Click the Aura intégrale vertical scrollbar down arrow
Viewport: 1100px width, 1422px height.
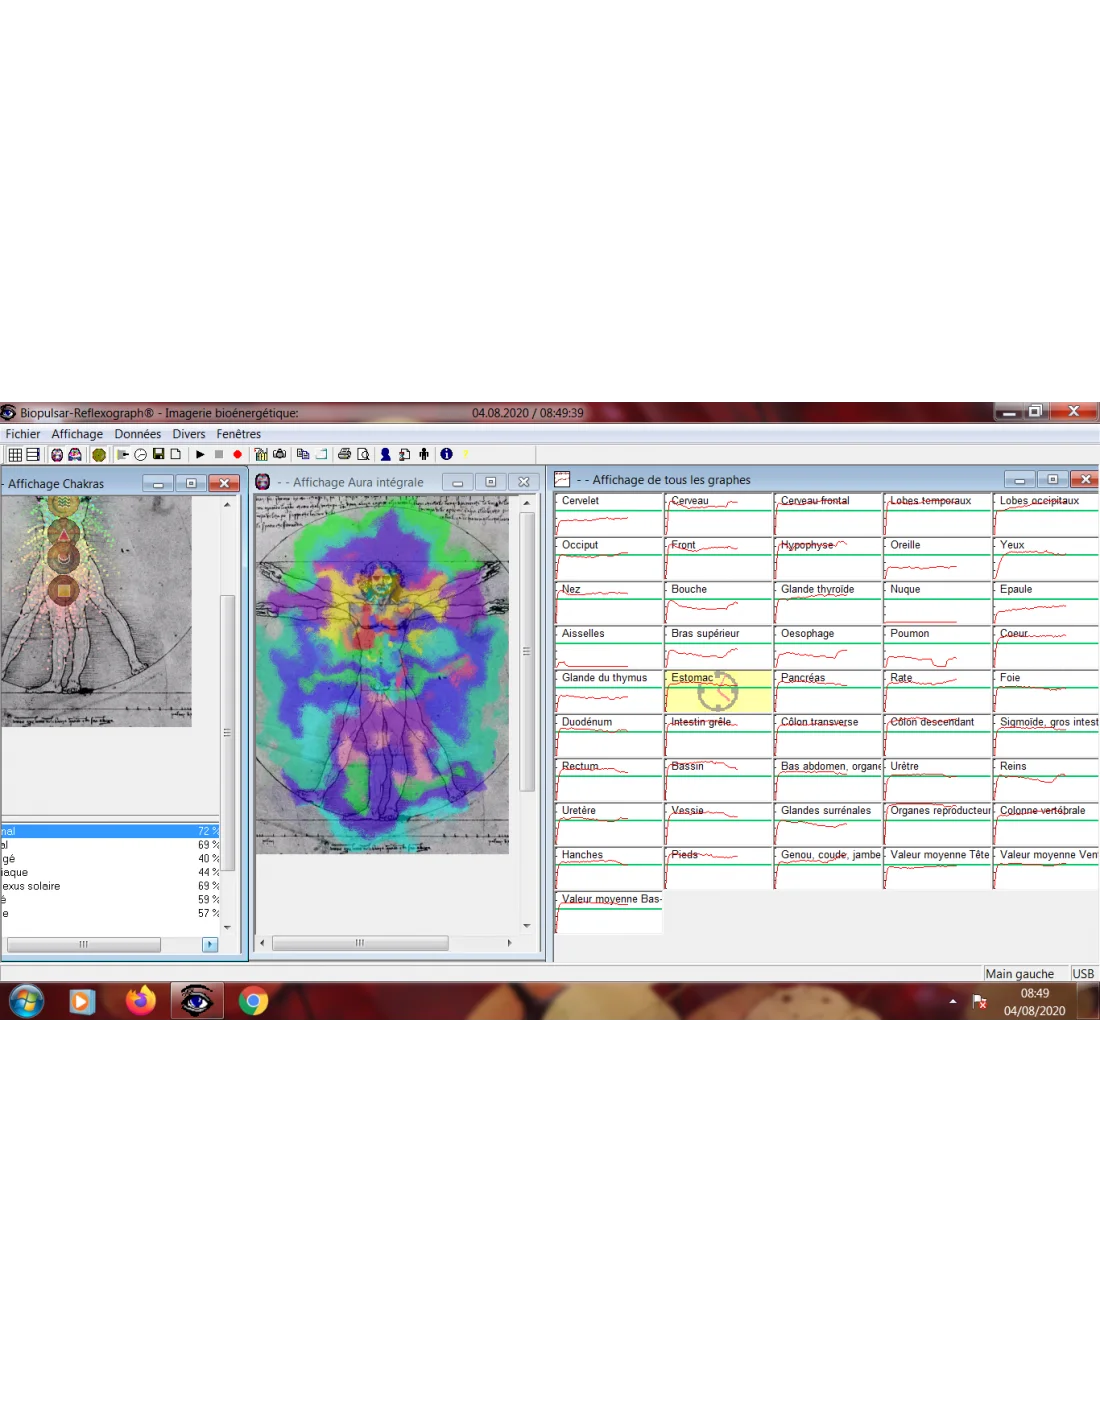pos(527,926)
